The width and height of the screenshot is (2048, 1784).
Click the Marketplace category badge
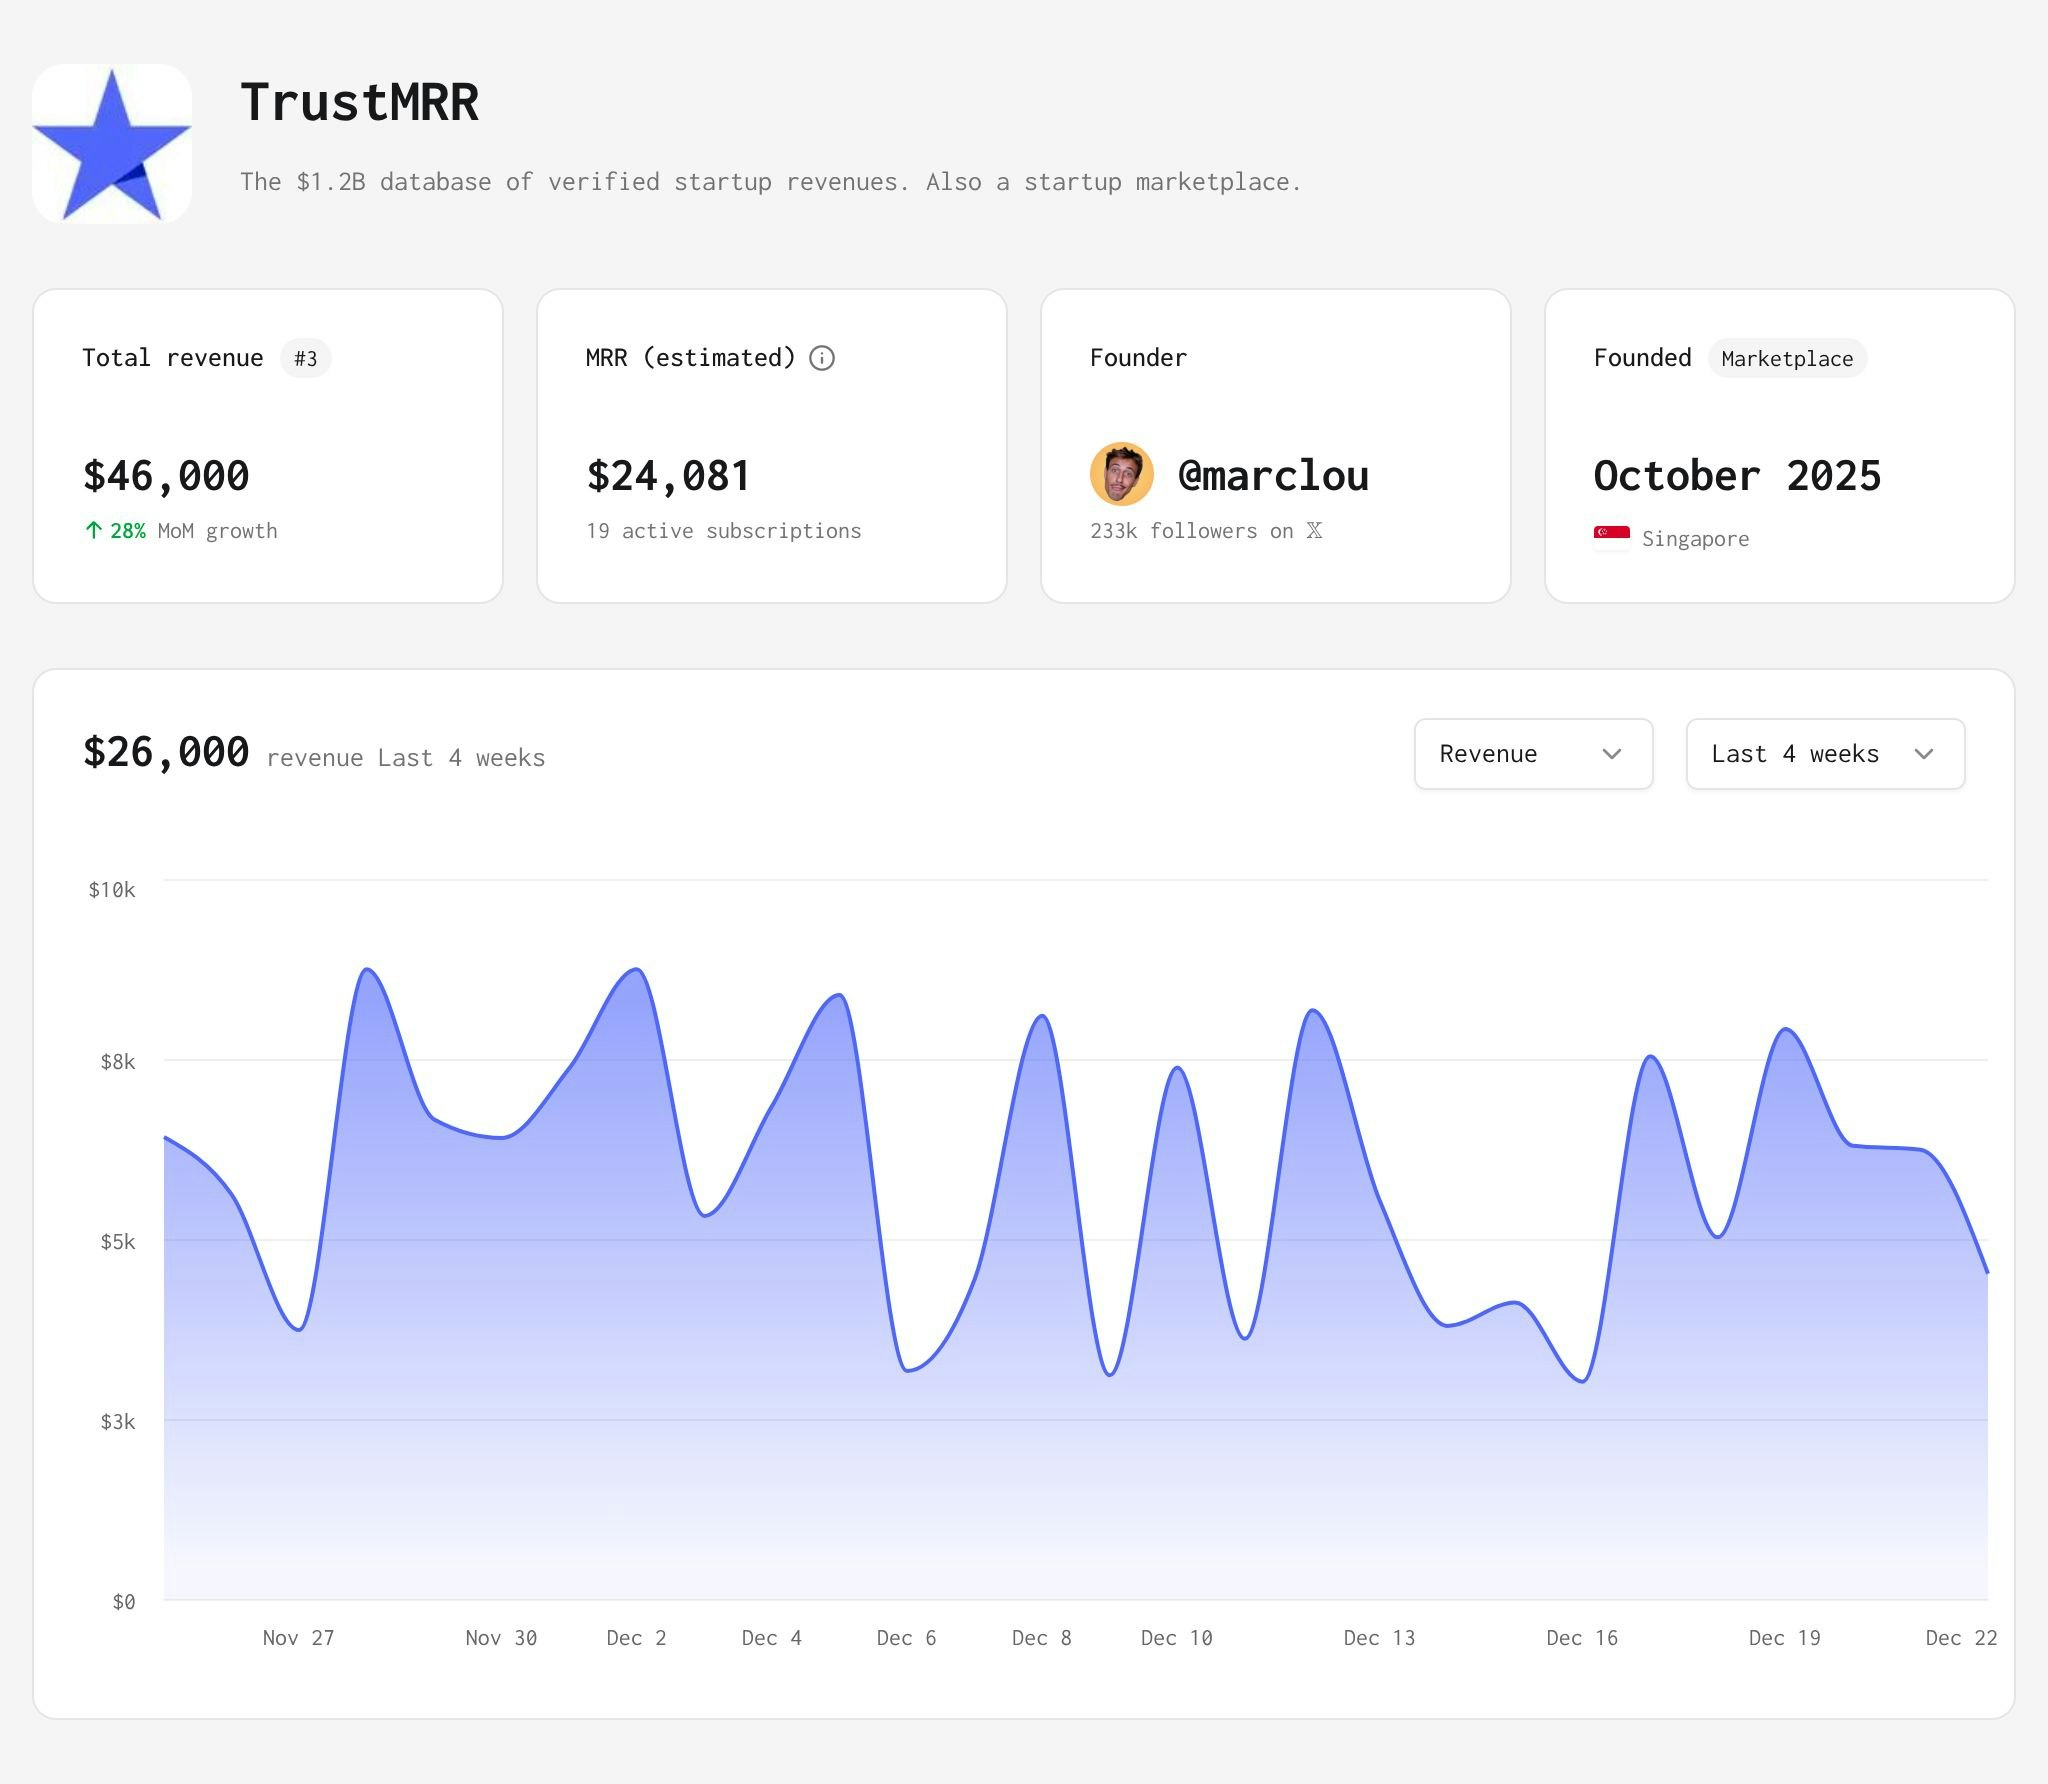(1787, 359)
